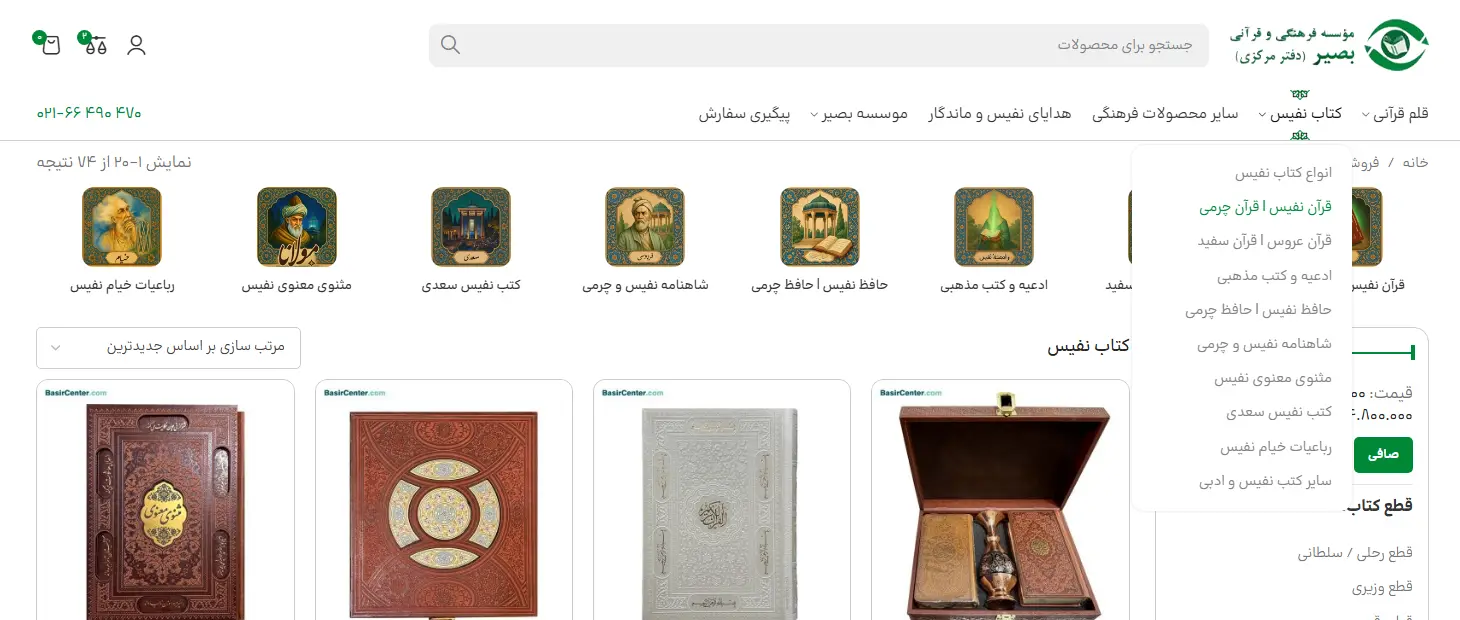
Task: Click the price range slider handle
Action: [x=1412, y=352]
